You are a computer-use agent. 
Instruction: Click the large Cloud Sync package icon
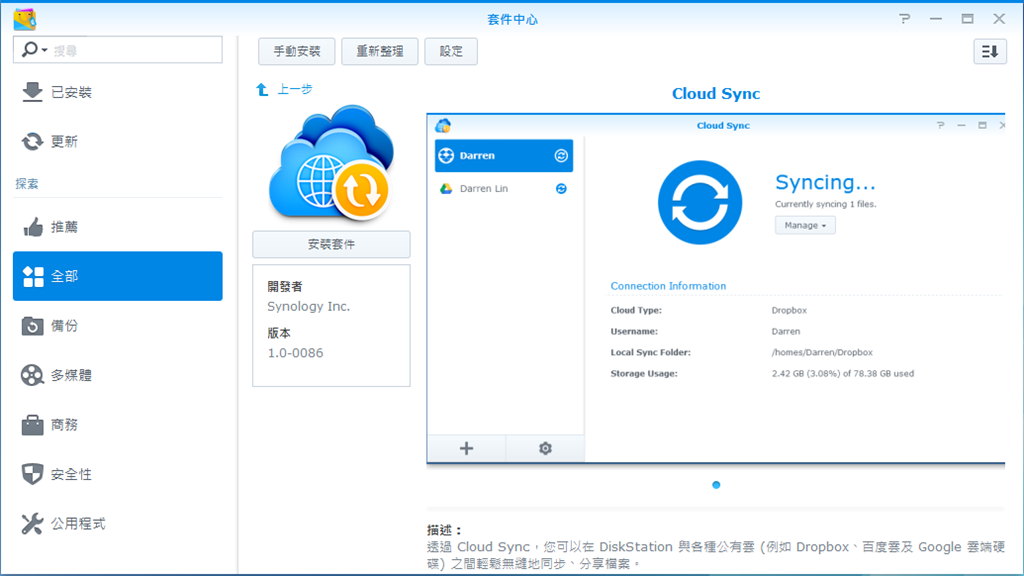coord(331,163)
